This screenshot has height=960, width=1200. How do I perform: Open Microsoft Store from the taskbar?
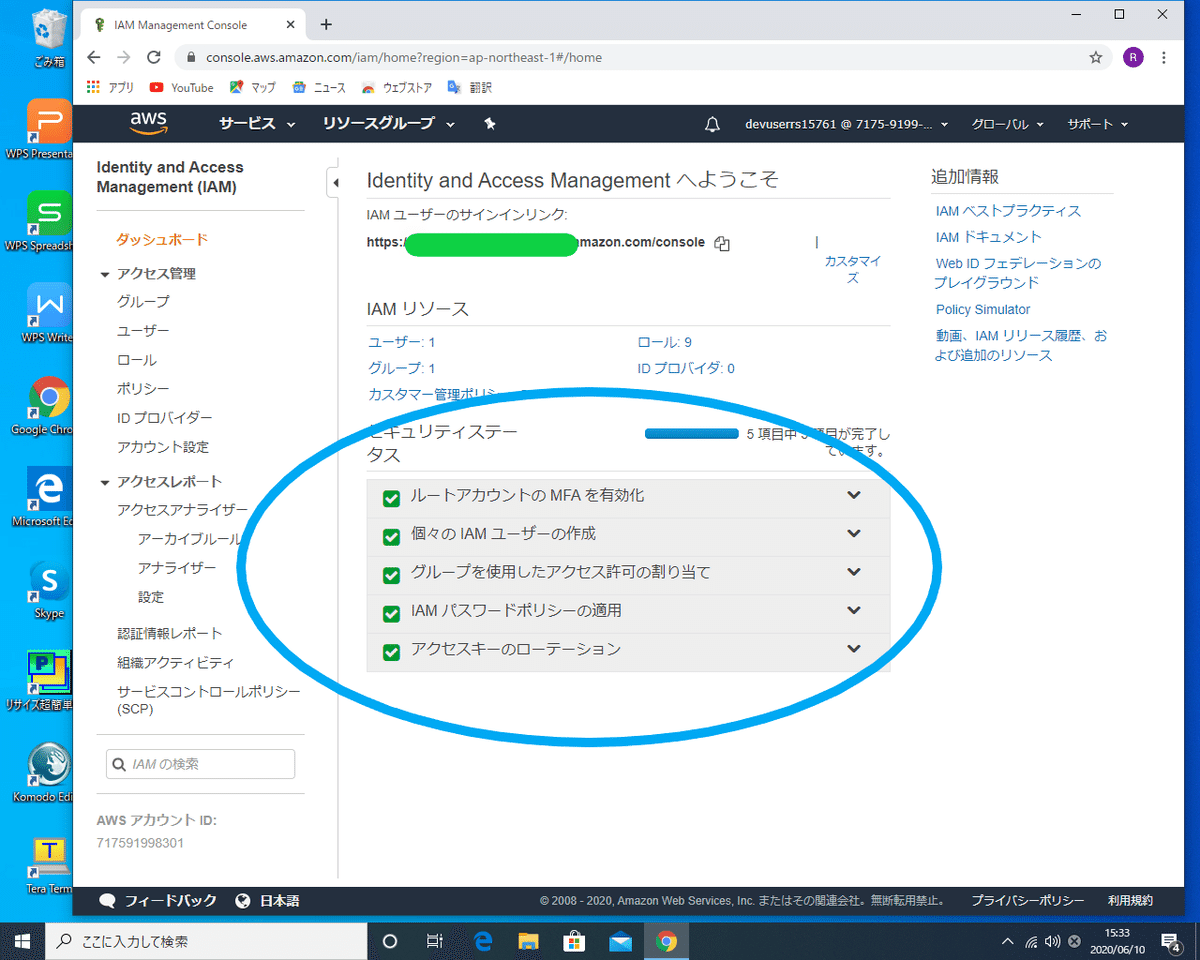coord(574,941)
